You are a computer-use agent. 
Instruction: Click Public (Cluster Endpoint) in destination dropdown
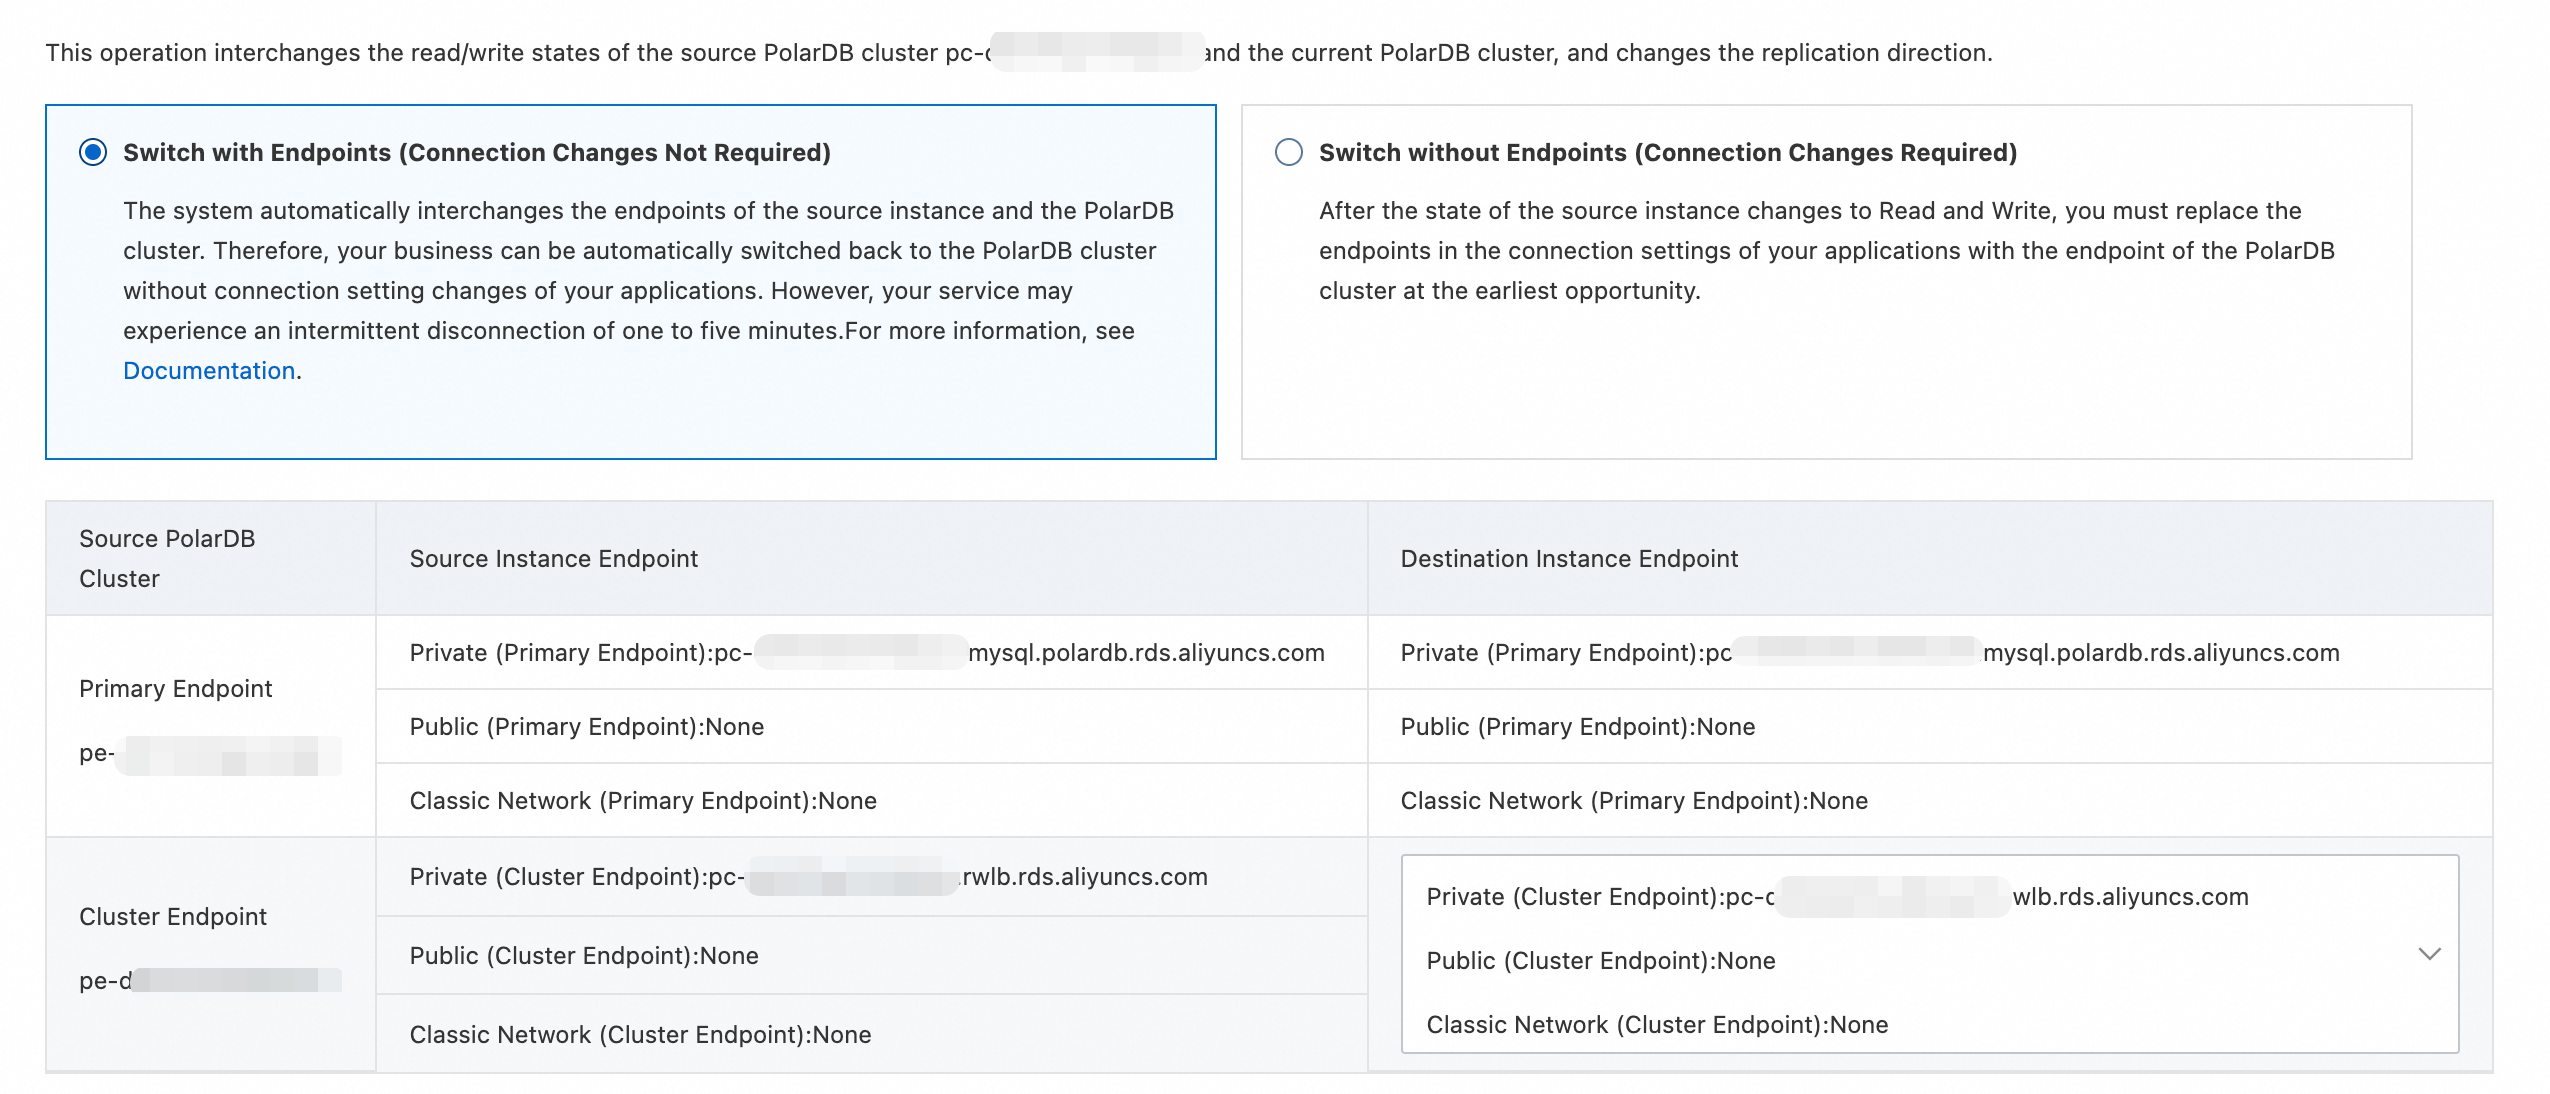pos(1600,961)
